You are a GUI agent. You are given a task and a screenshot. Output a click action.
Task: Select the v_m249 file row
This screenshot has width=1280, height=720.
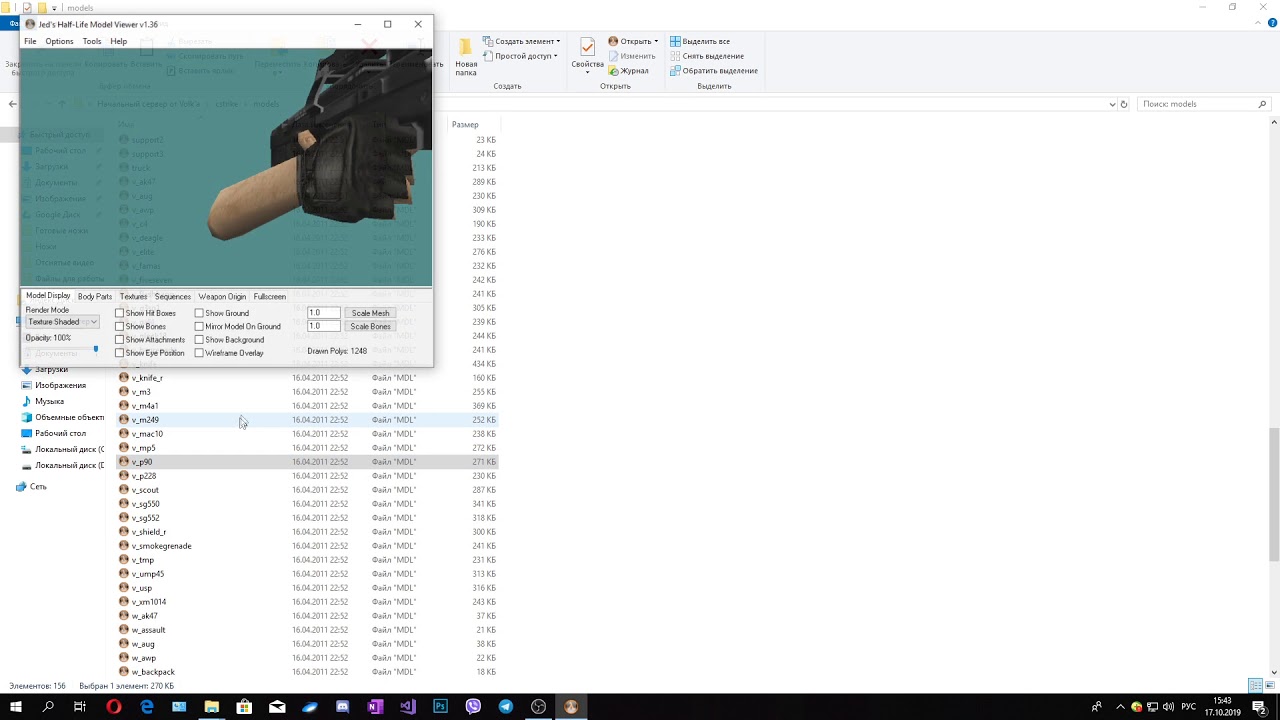point(307,420)
